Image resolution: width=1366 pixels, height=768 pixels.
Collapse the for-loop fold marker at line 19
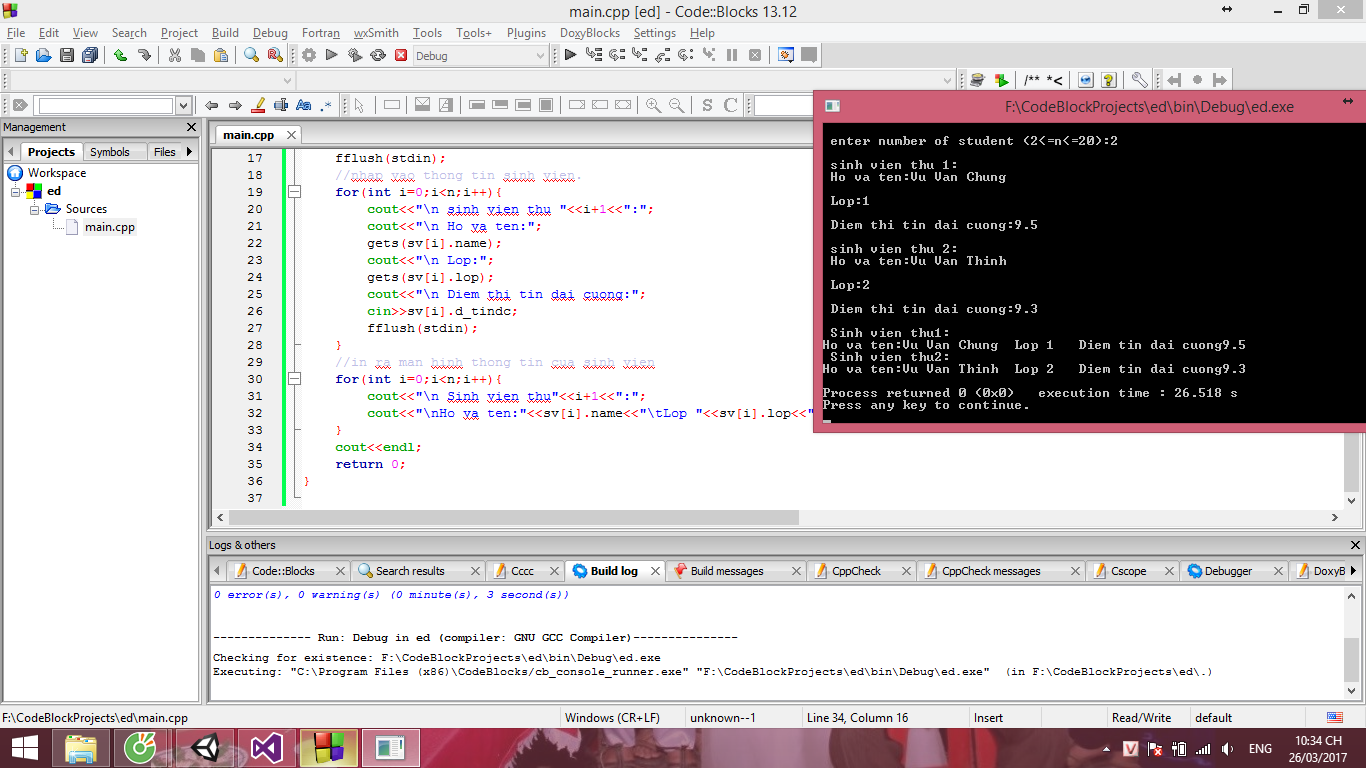tap(294, 192)
